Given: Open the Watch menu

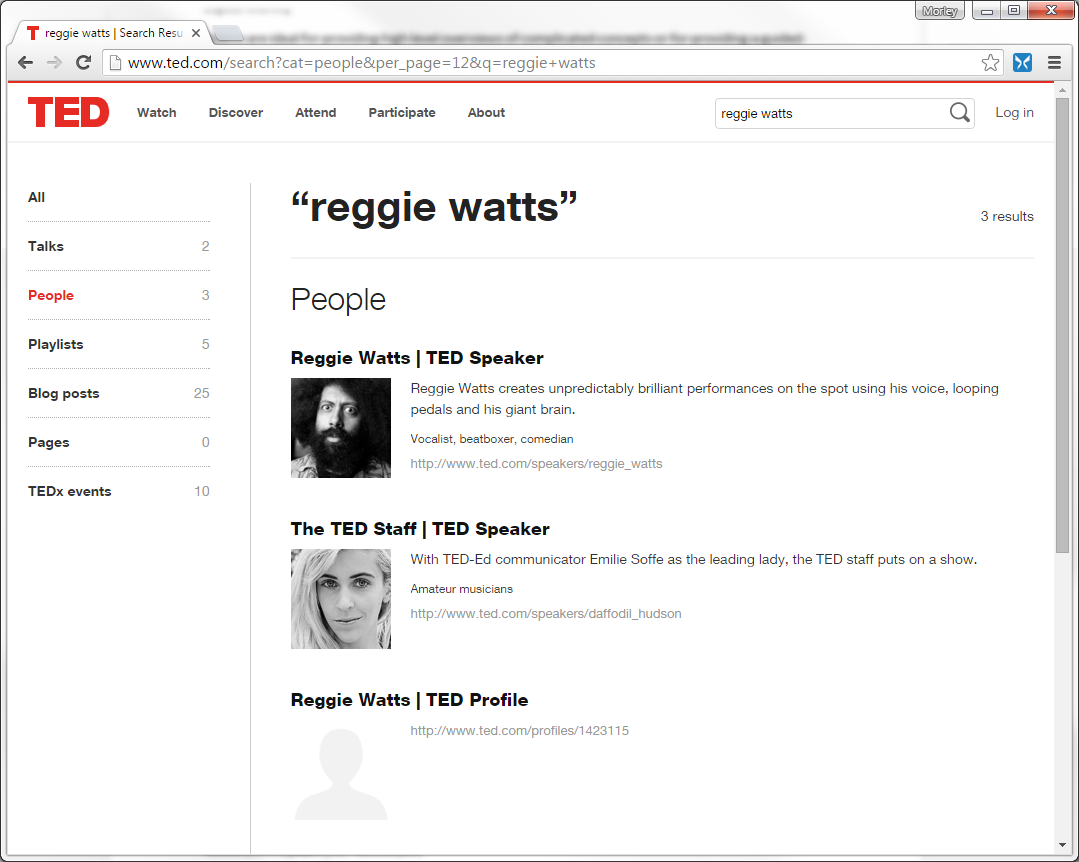Looking at the screenshot, I should pos(156,113).
